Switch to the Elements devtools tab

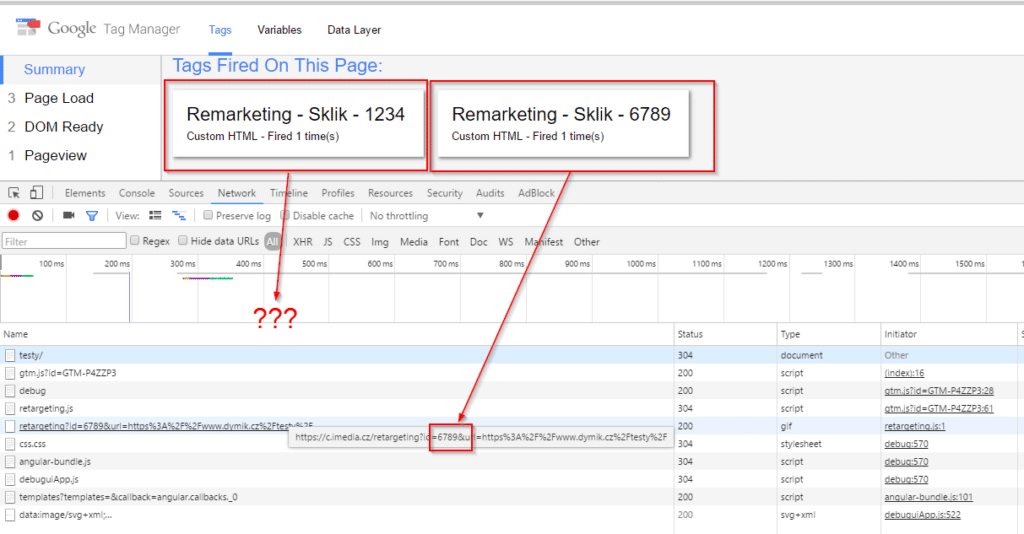pyautogui.click(x=85, y=193)
